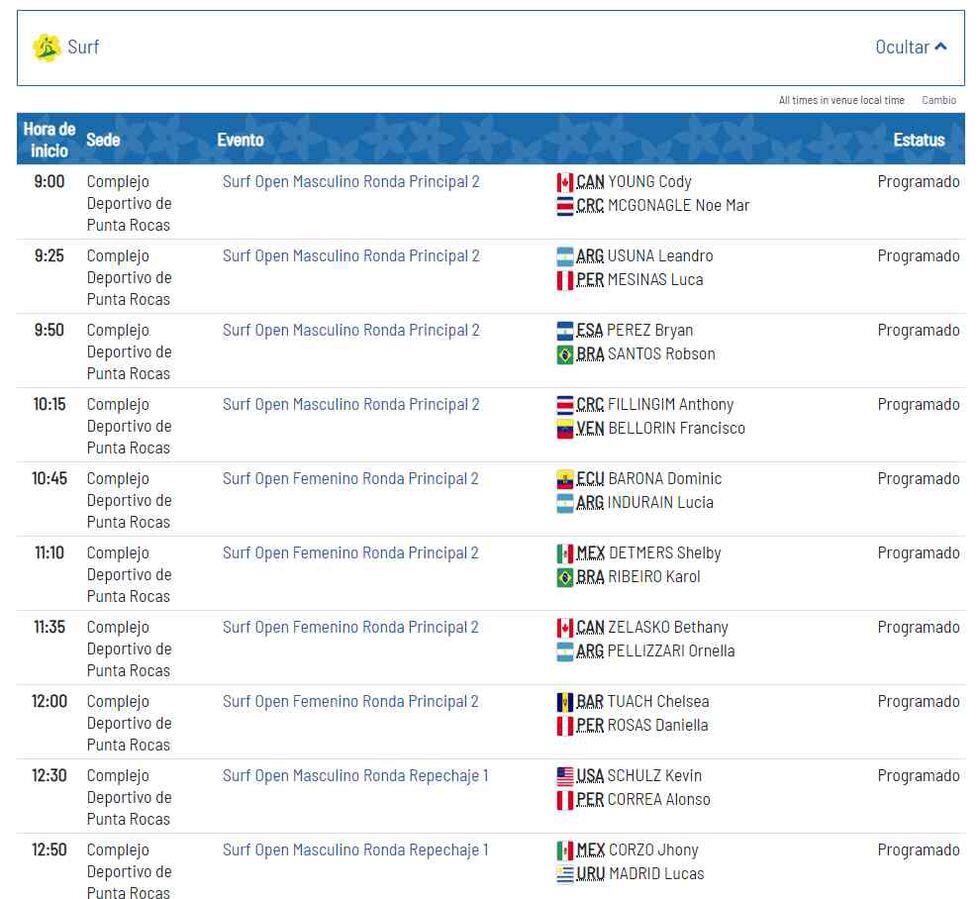Click the MEX country code beside DETMERS Shelby

590,553
